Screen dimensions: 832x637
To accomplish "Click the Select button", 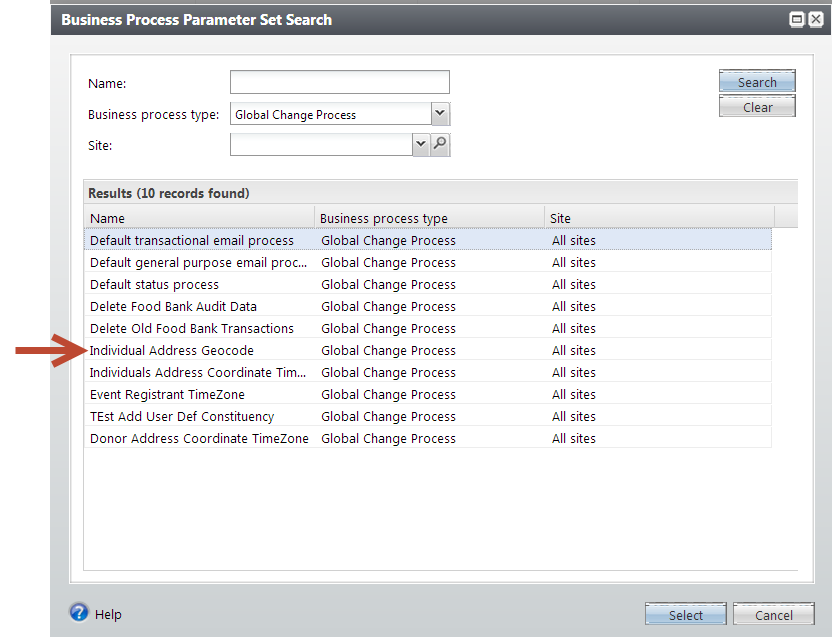I will click(x=686, y=614).
